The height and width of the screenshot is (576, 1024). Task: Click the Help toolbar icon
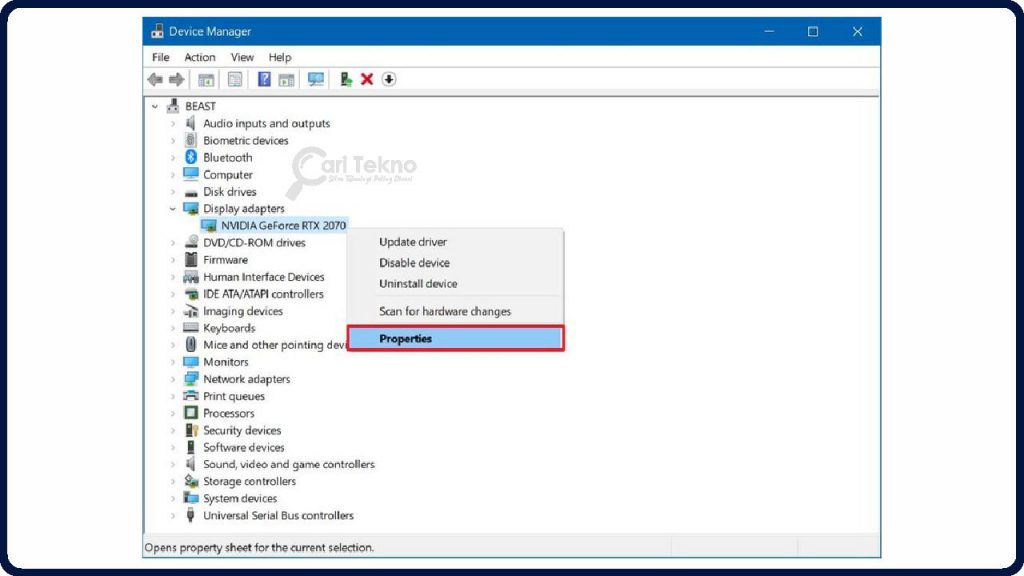pyautogui.click(x=265, y=79)
